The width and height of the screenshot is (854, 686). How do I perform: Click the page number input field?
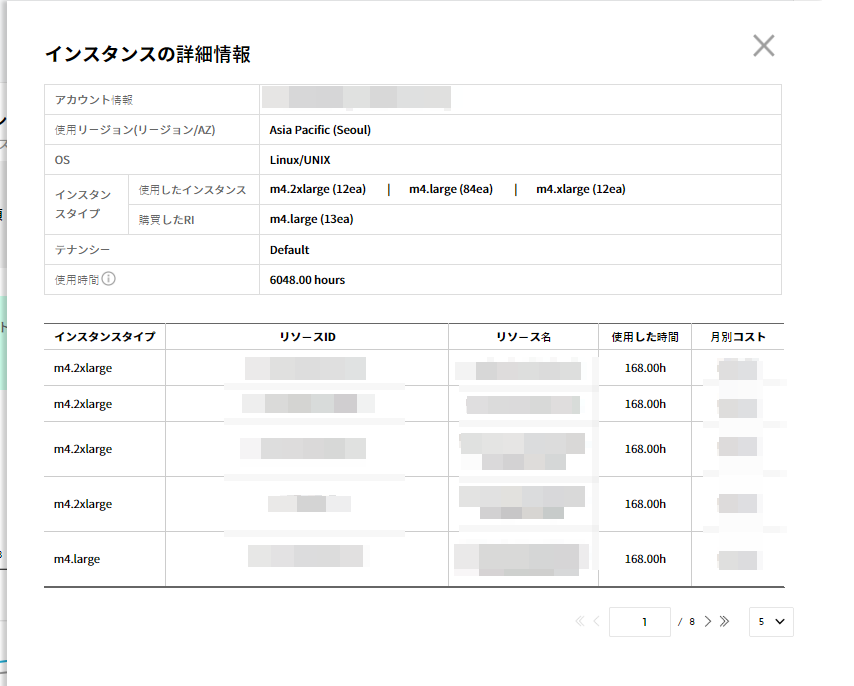pyautogui.click(x=639, y=622)
